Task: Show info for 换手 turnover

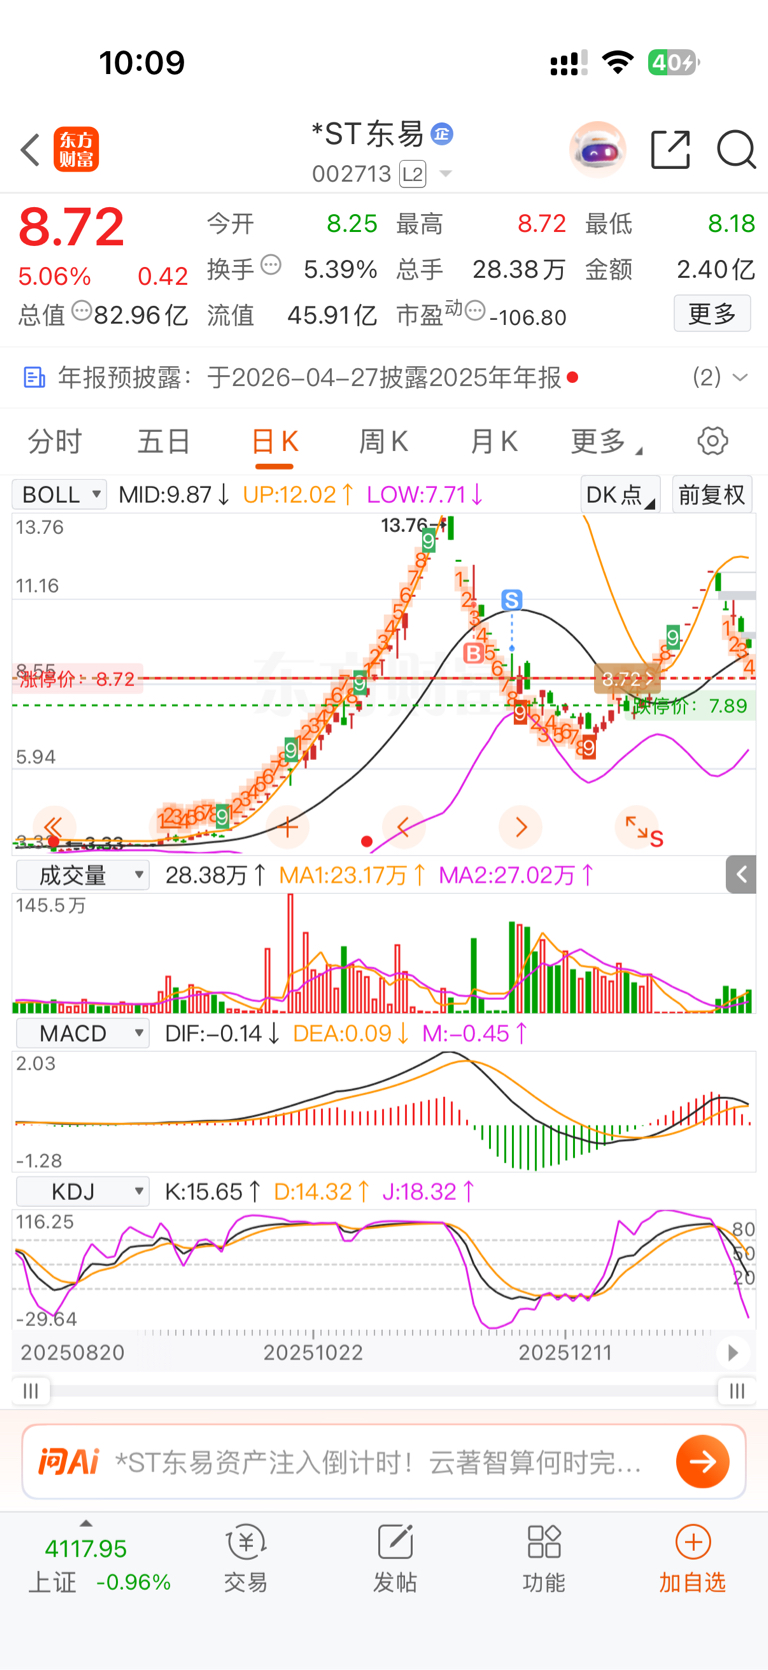Action: pyautogui.click(x=271, y=266)
